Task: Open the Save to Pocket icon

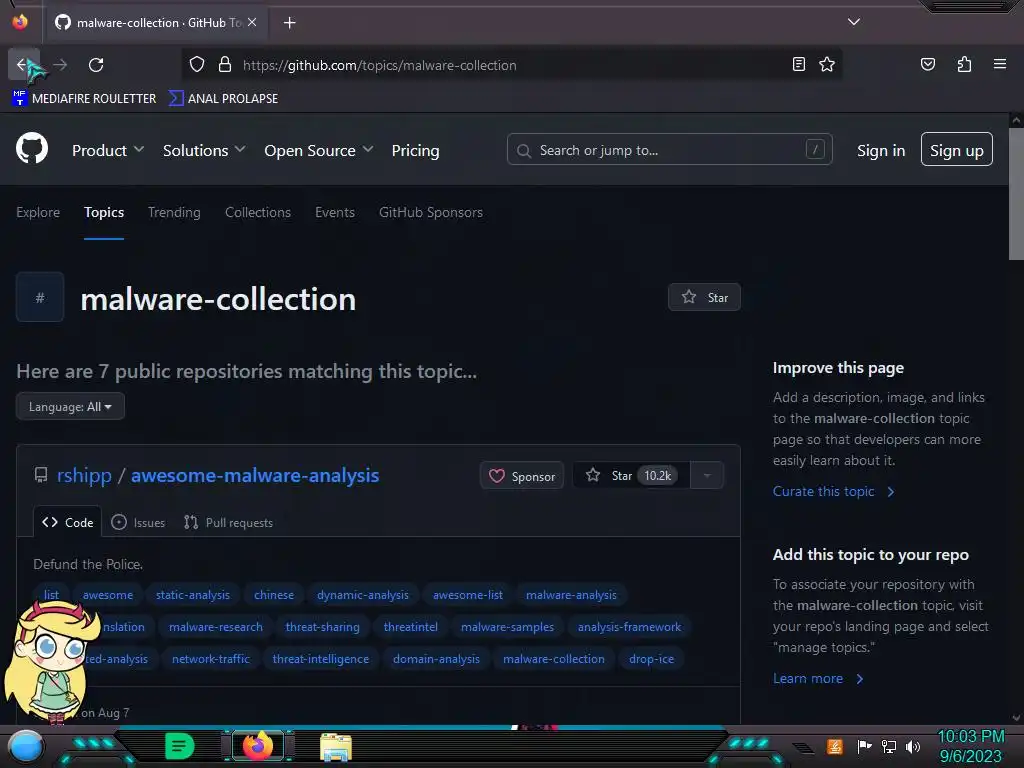Action: point(927,65)
